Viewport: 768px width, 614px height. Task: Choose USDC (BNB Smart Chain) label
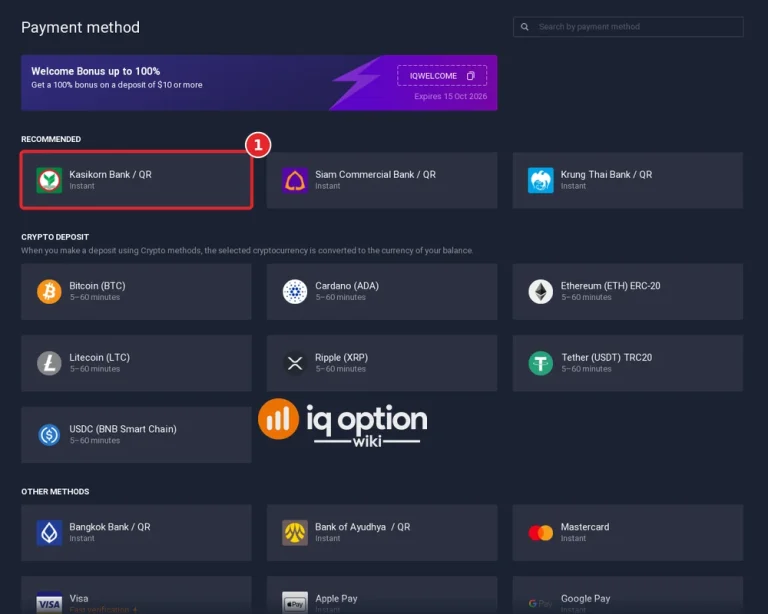123,429
